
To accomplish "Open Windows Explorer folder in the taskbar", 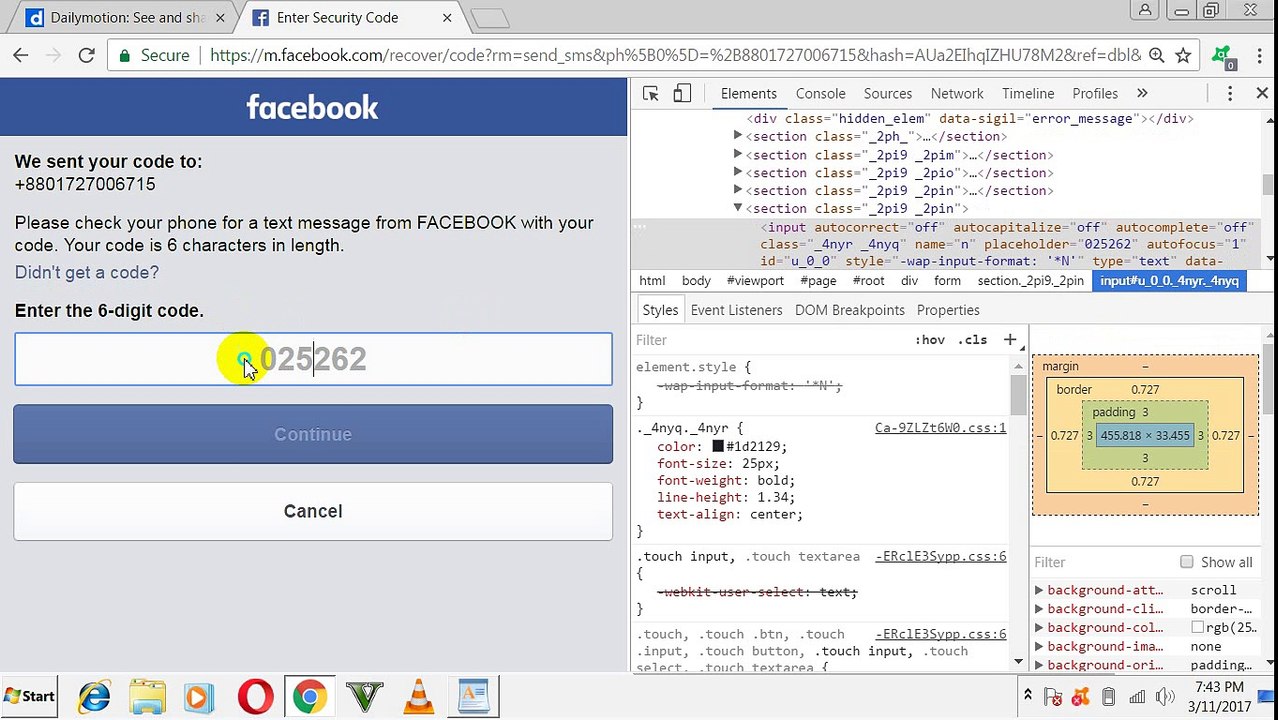I will [147, 696].
